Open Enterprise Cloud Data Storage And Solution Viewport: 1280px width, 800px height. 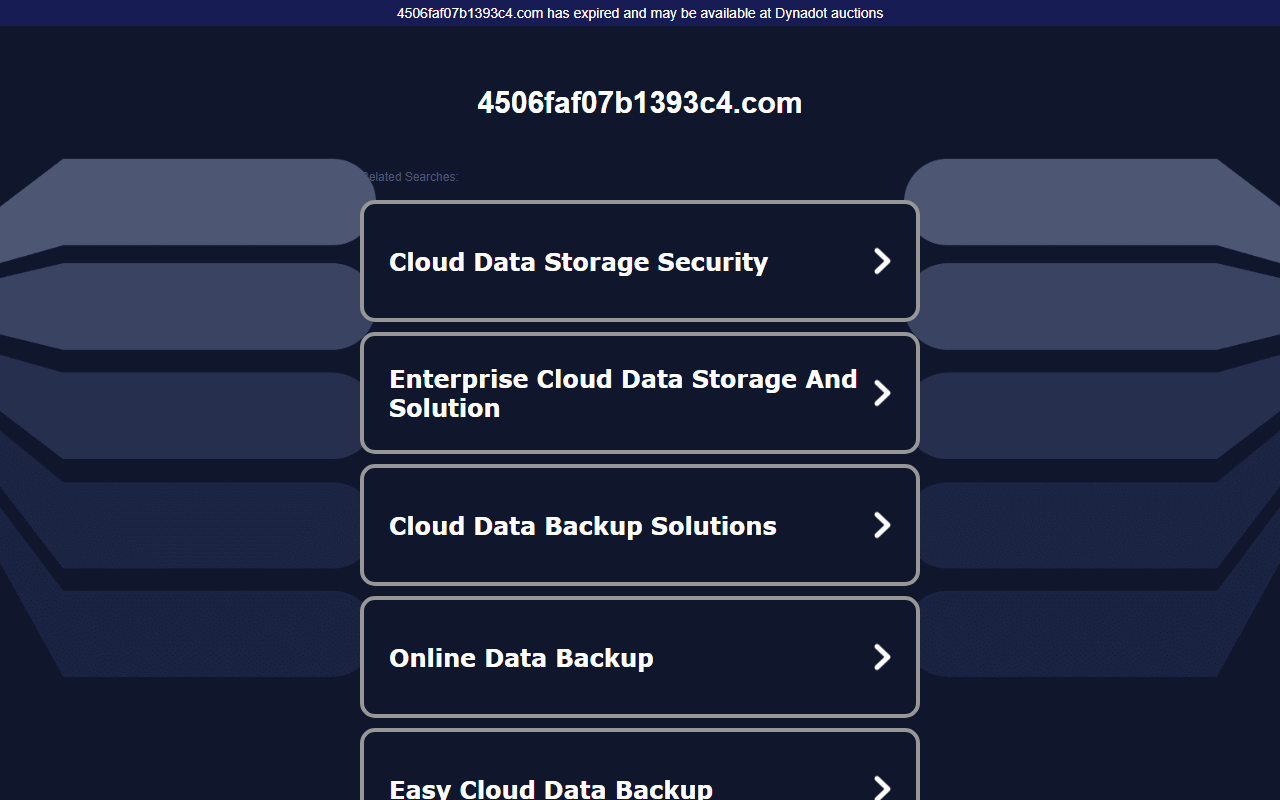(640, 393)
